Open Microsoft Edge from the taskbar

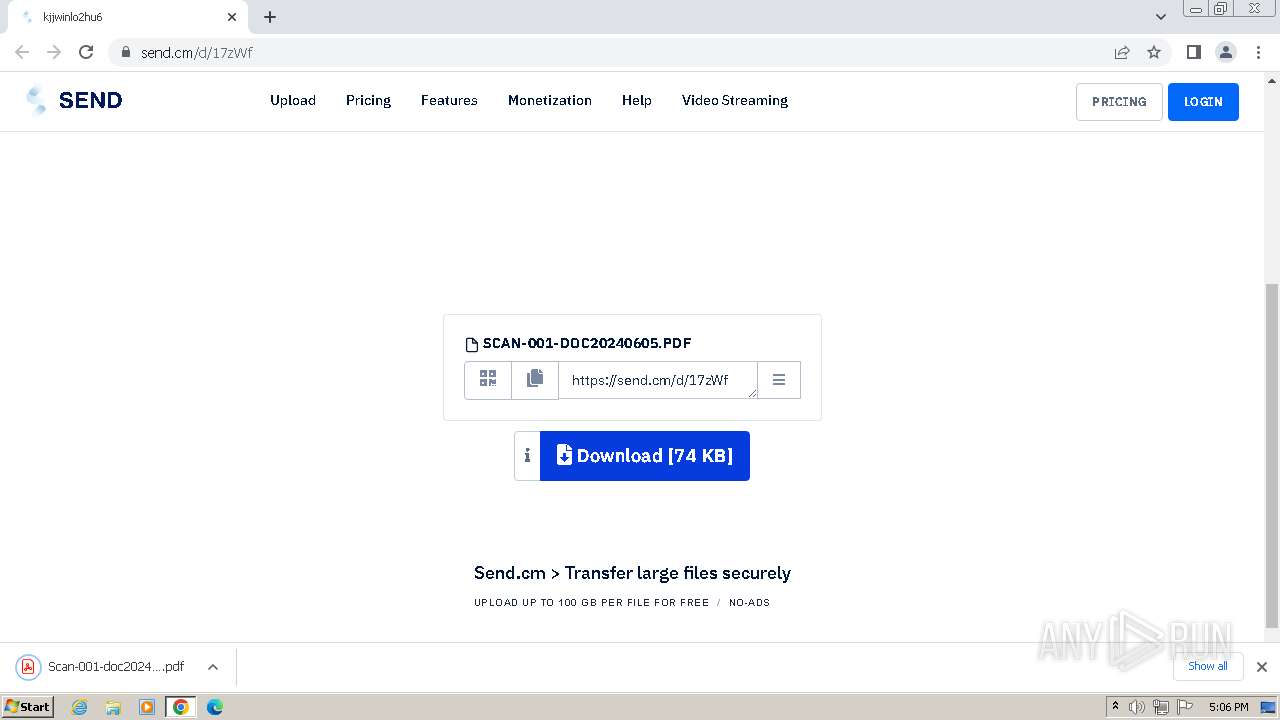click(x=215, y=707)
